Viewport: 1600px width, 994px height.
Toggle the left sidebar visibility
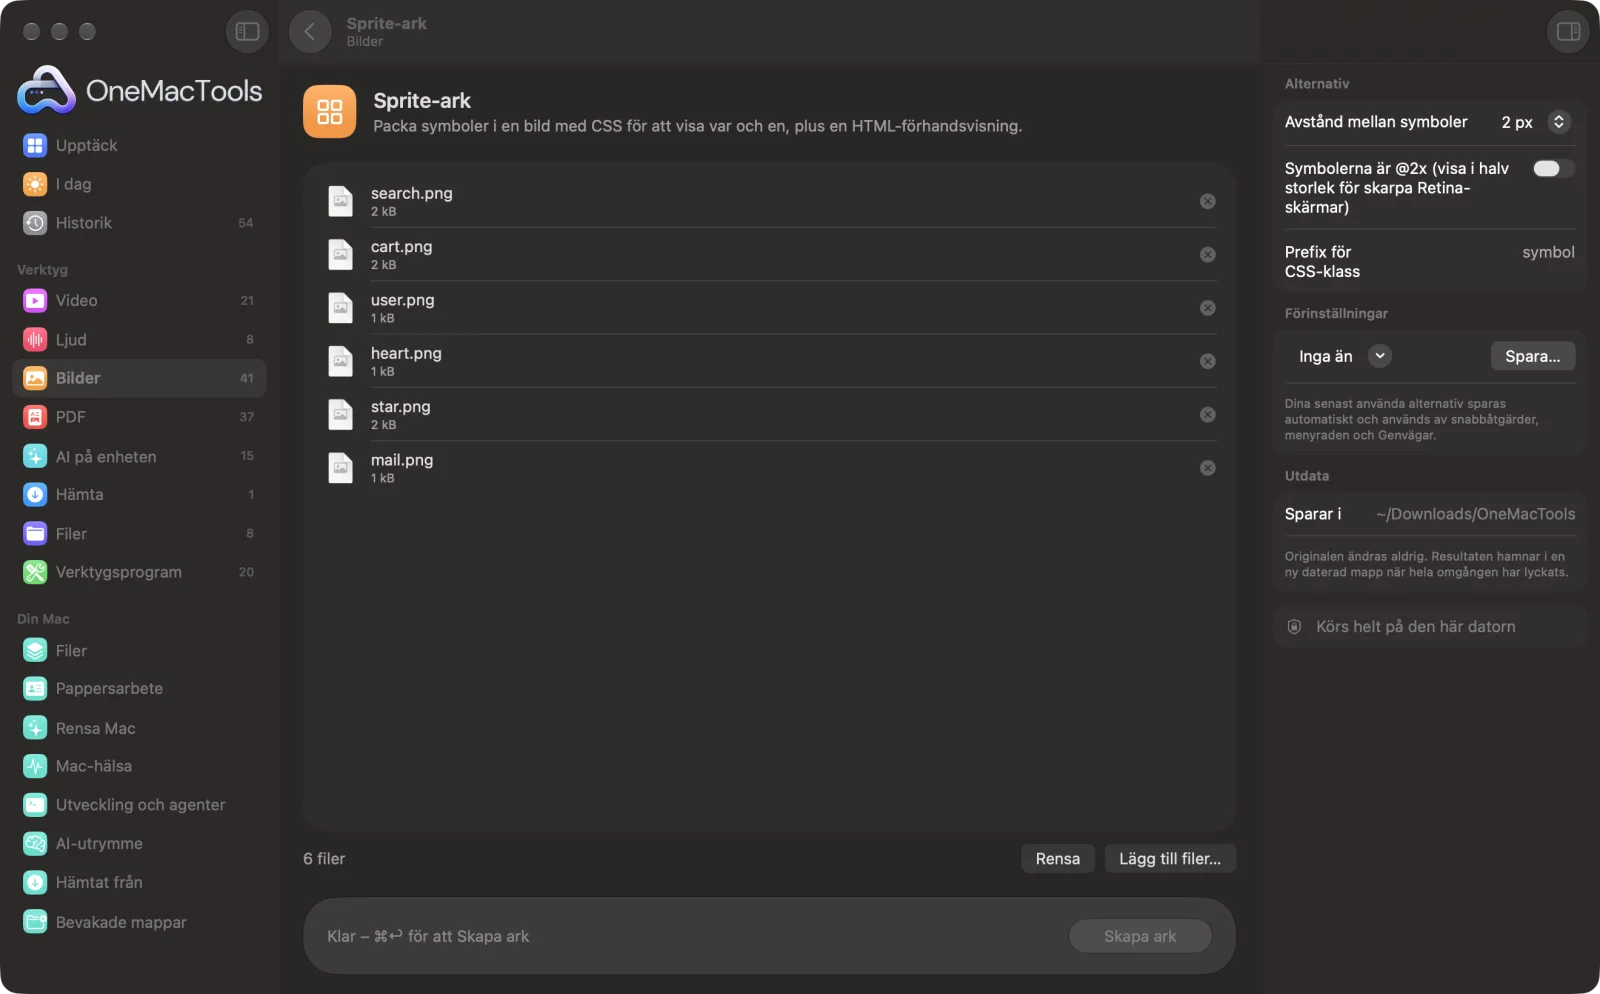[247, 32]
